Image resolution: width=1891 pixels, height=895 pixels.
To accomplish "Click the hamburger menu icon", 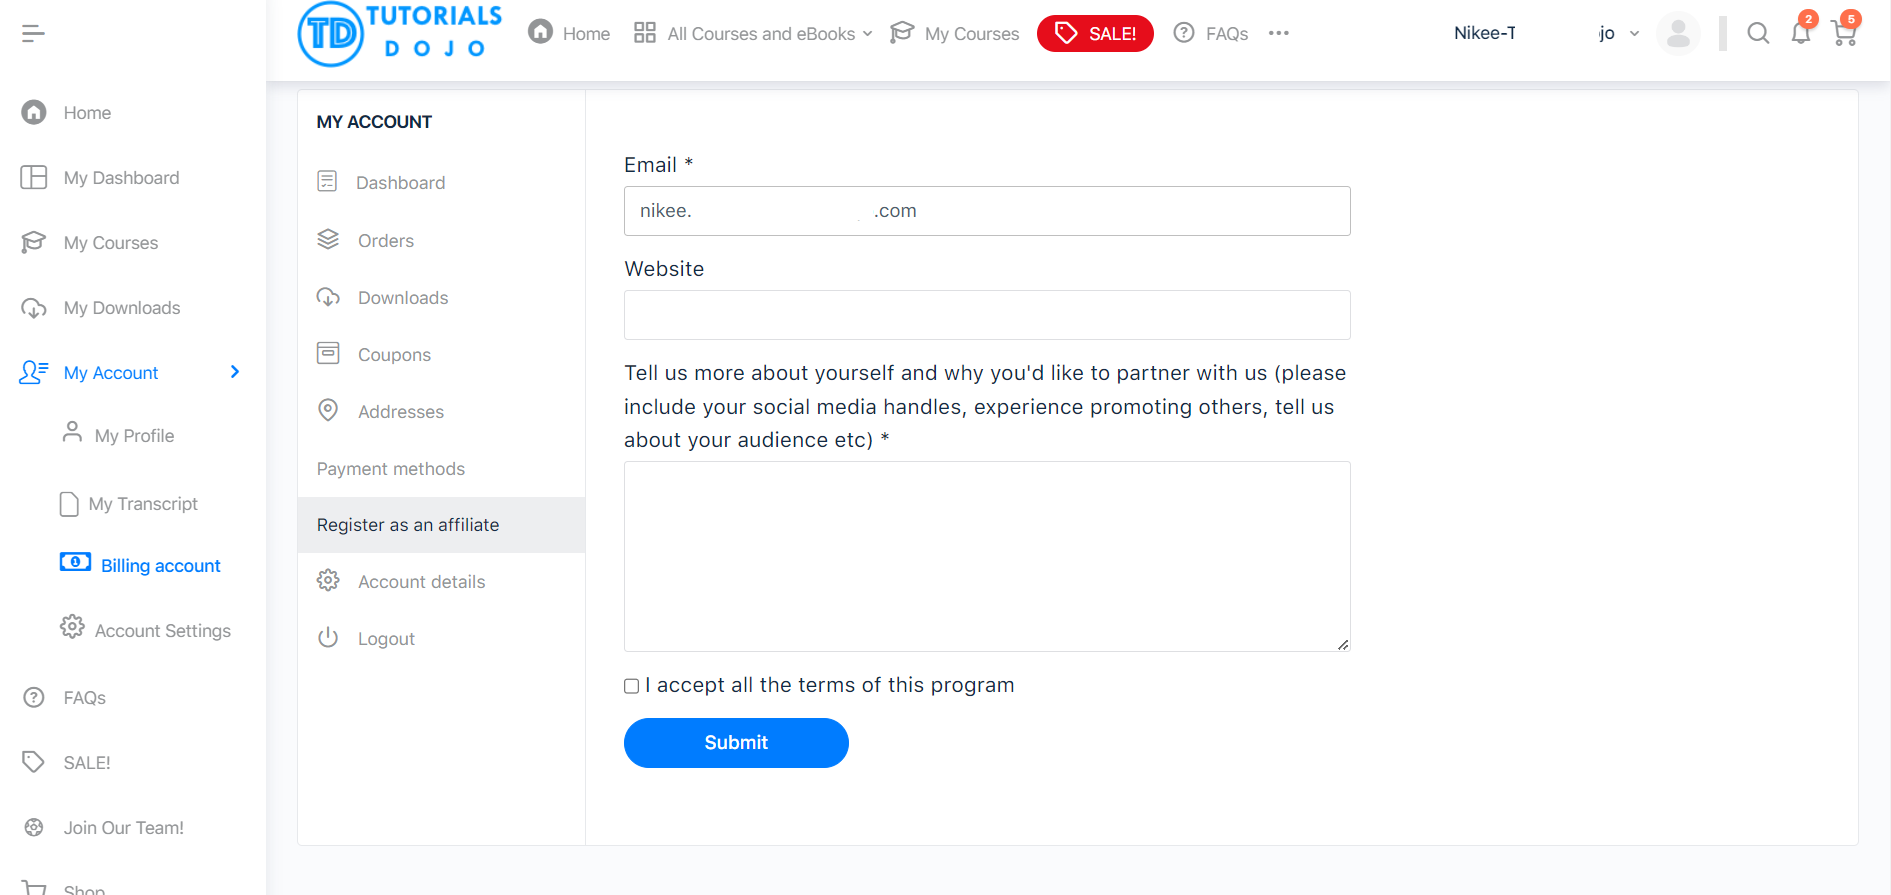I will (33, 34).
